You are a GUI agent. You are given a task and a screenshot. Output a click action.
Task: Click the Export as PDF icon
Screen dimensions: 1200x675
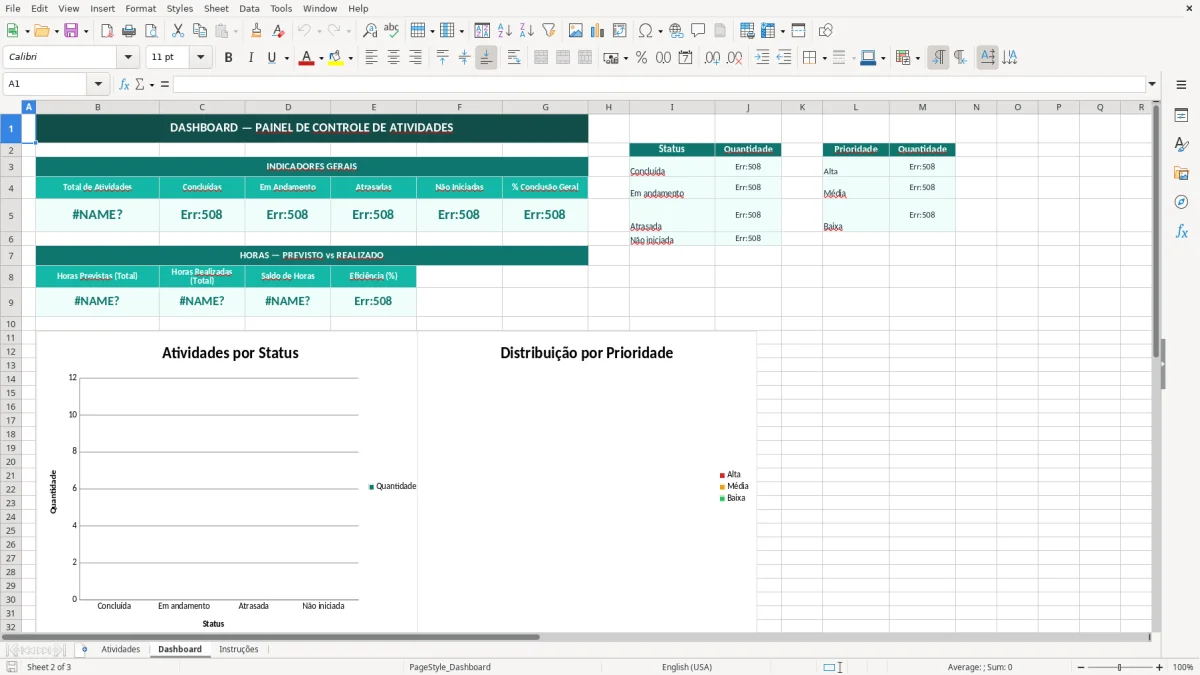tap(107, 31)
